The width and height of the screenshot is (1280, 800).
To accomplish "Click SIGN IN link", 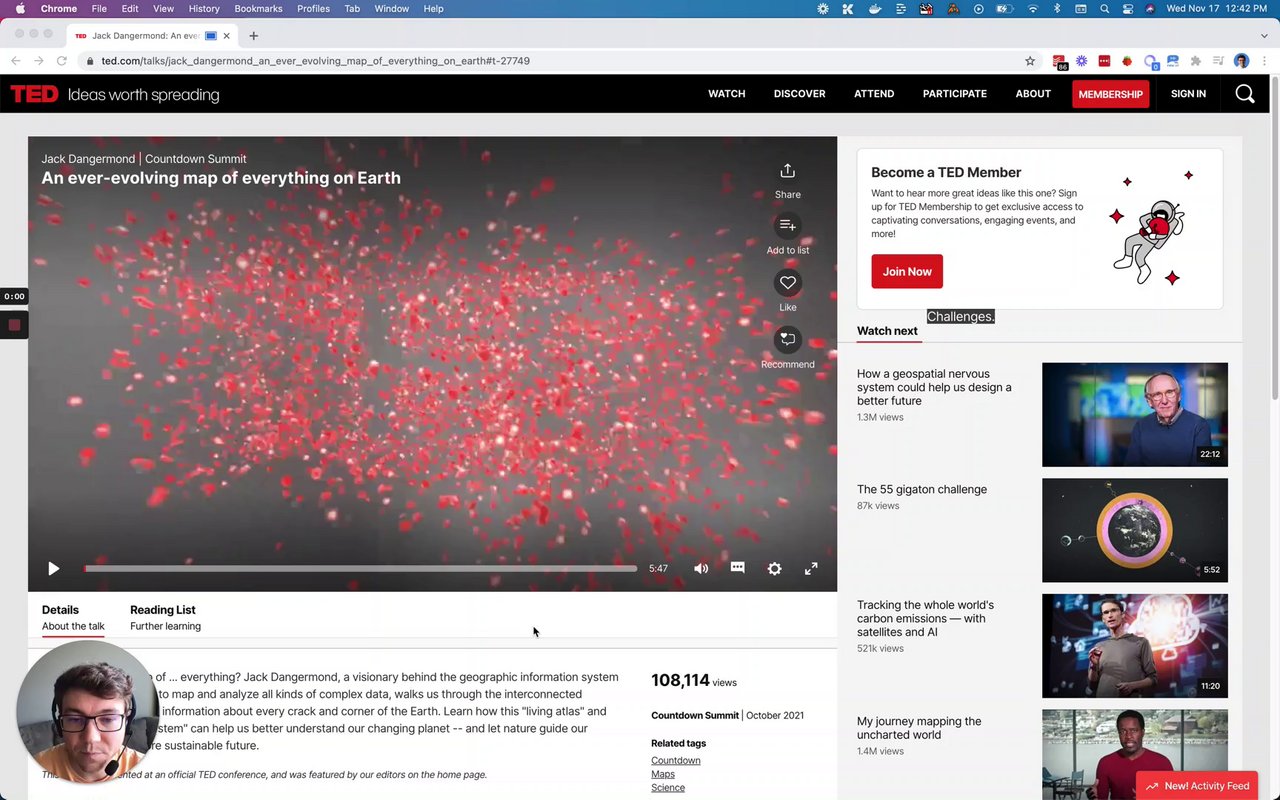I will tap(1188, 94).
